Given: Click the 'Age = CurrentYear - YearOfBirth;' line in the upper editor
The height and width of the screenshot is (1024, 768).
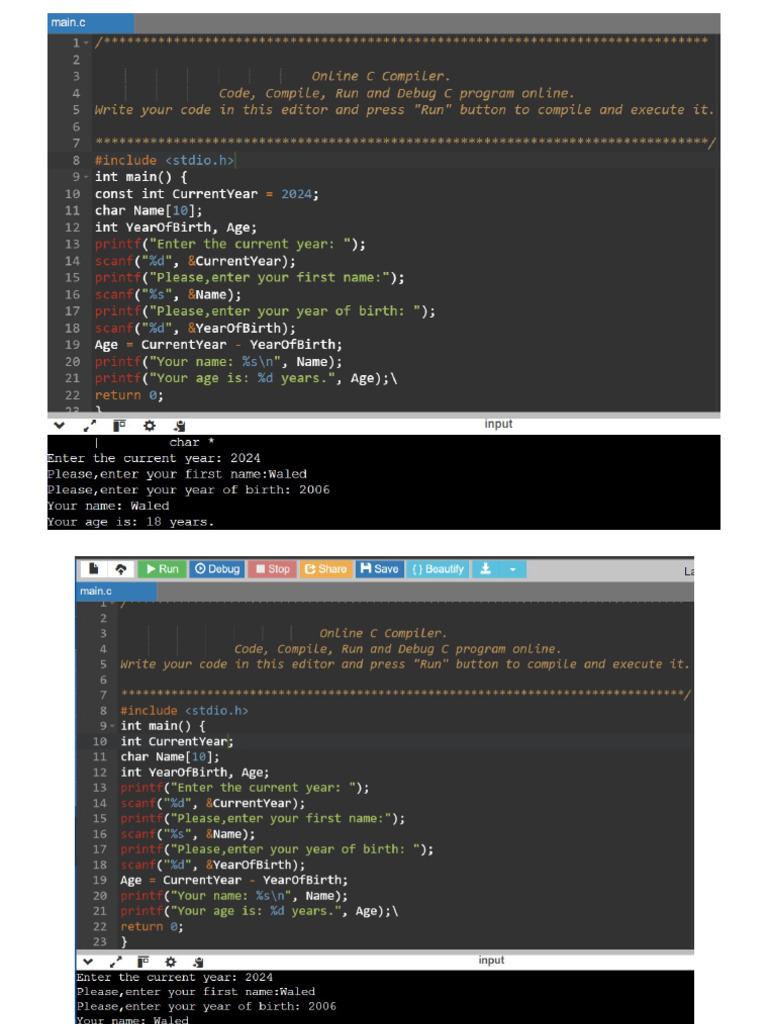Looking at the screenshot, I should point(218,345).
